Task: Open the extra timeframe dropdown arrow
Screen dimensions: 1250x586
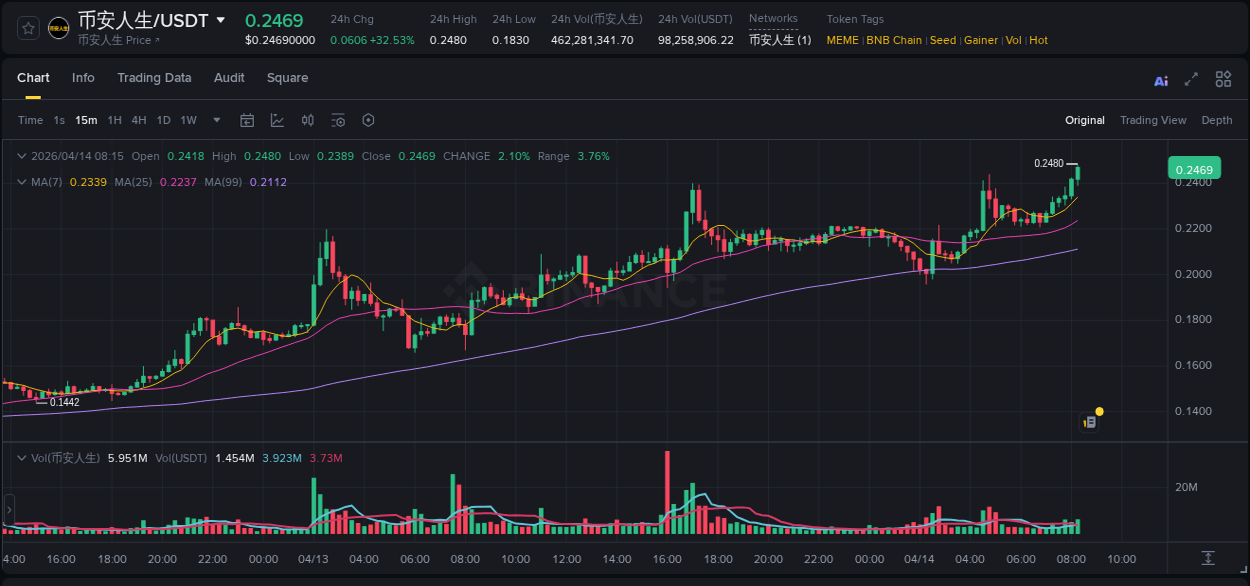Action: coord(215,120)
